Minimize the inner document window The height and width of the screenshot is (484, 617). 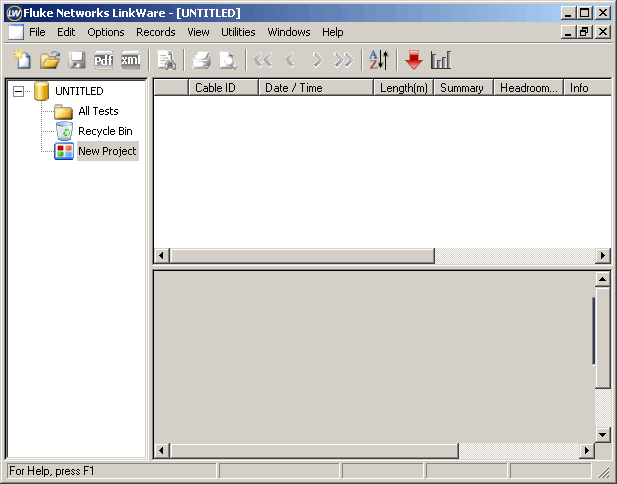[x=568, y=32]
